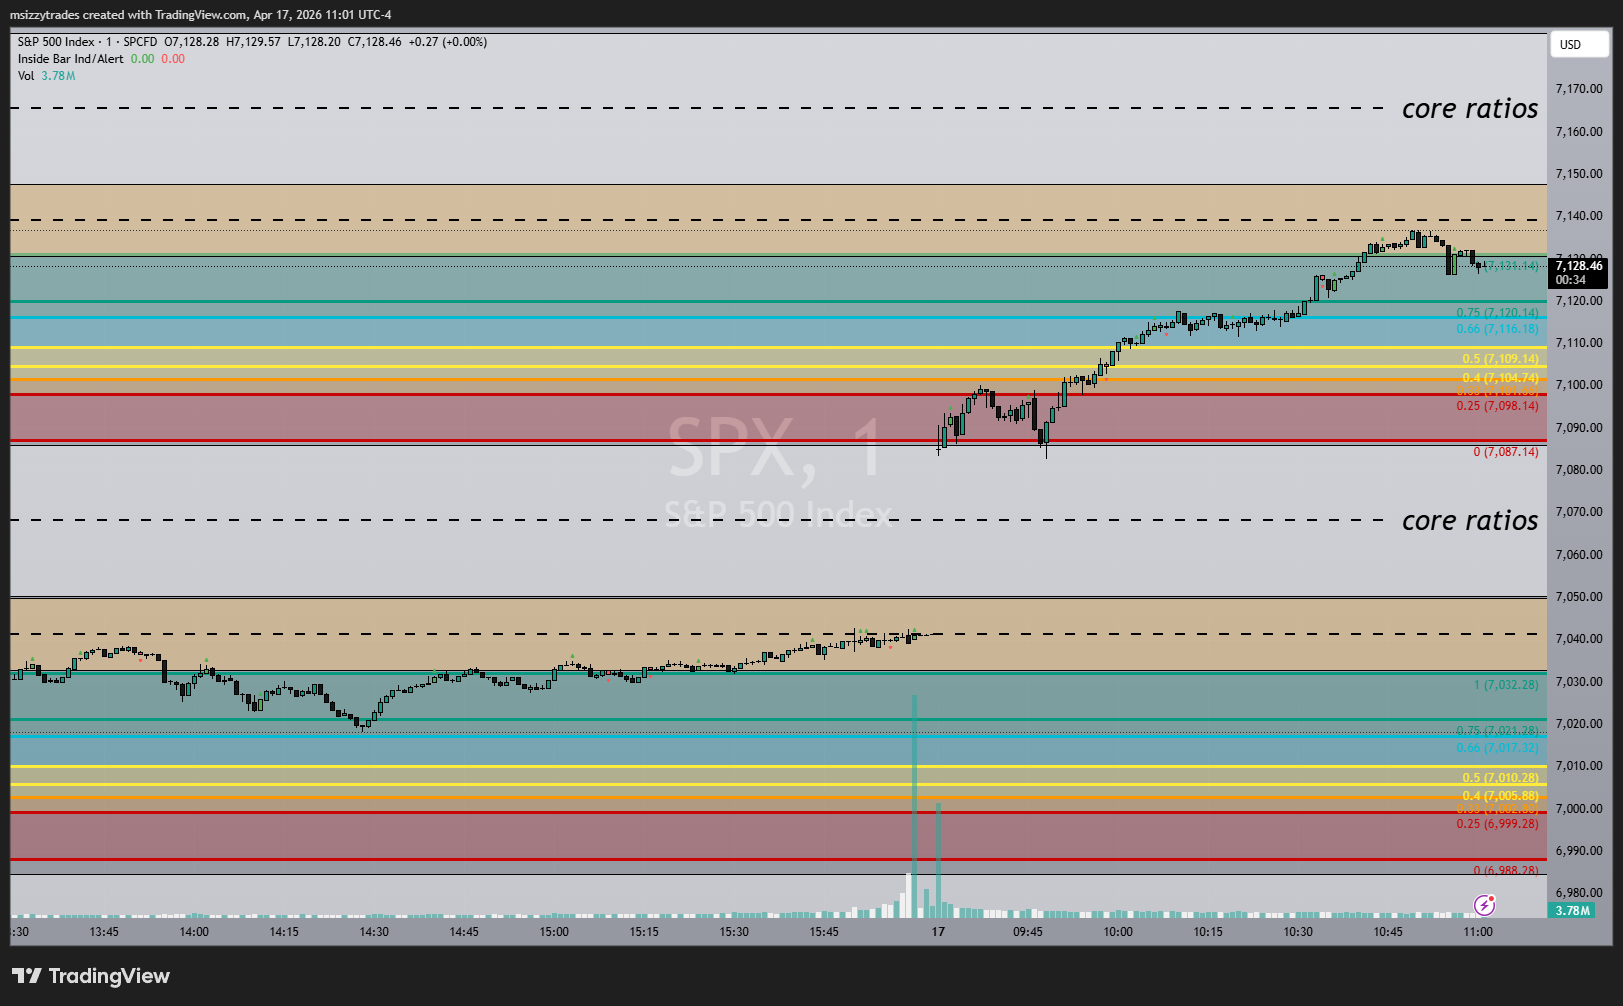1623x1006 pixels.
Task: Click the 15:00 time axis label
Action: click(554, 932)
